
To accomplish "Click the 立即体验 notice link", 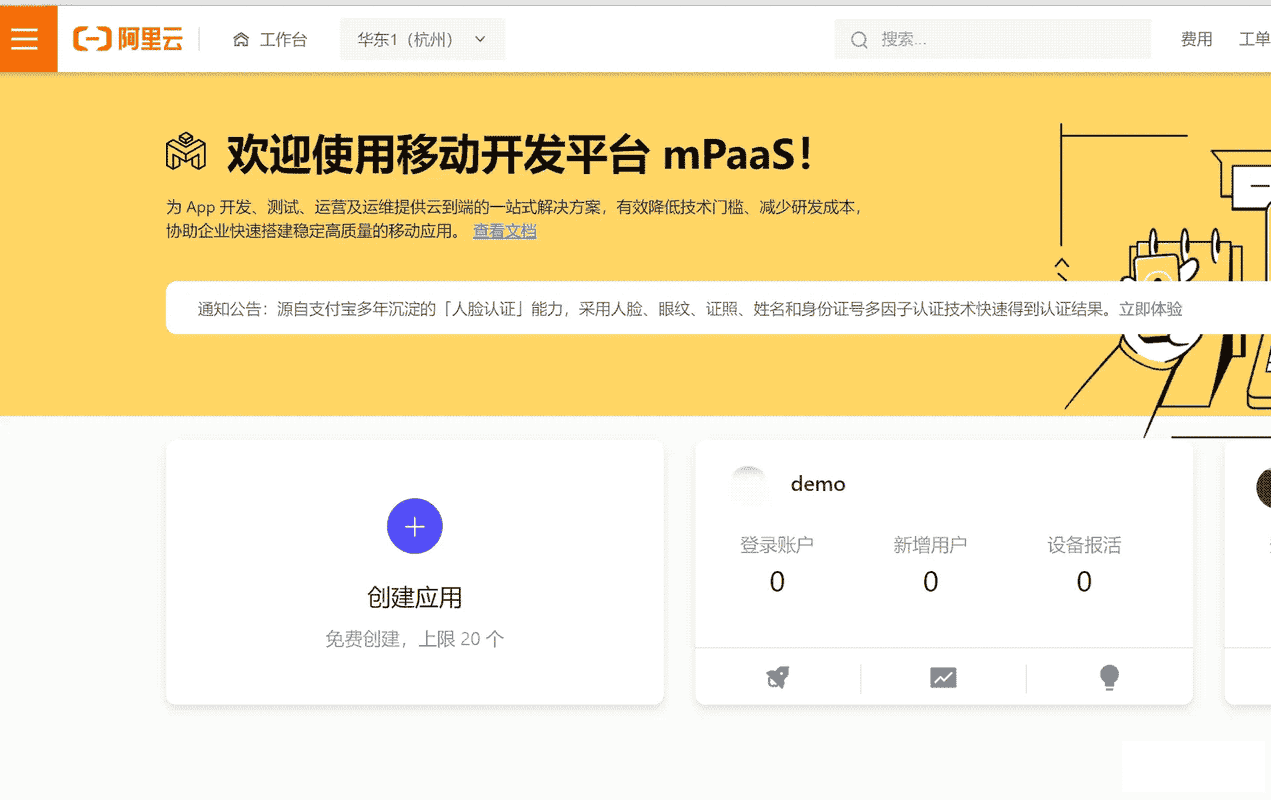I will pyautogui.click(x=1151, y=309).
